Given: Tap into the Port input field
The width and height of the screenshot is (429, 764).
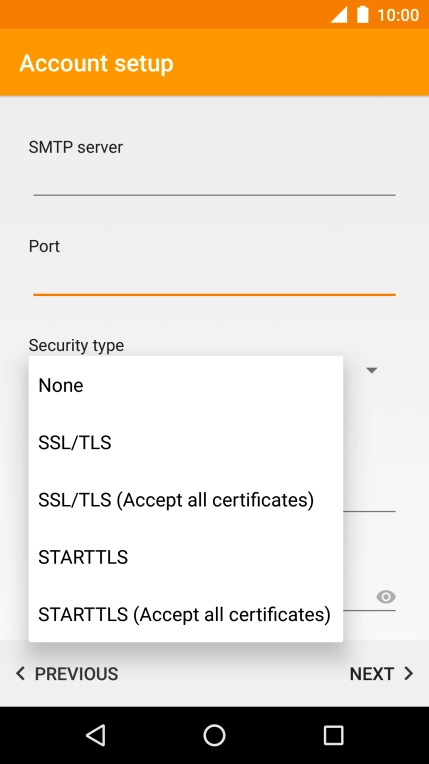Looking at the screenshot, I should tap(214, 280).
